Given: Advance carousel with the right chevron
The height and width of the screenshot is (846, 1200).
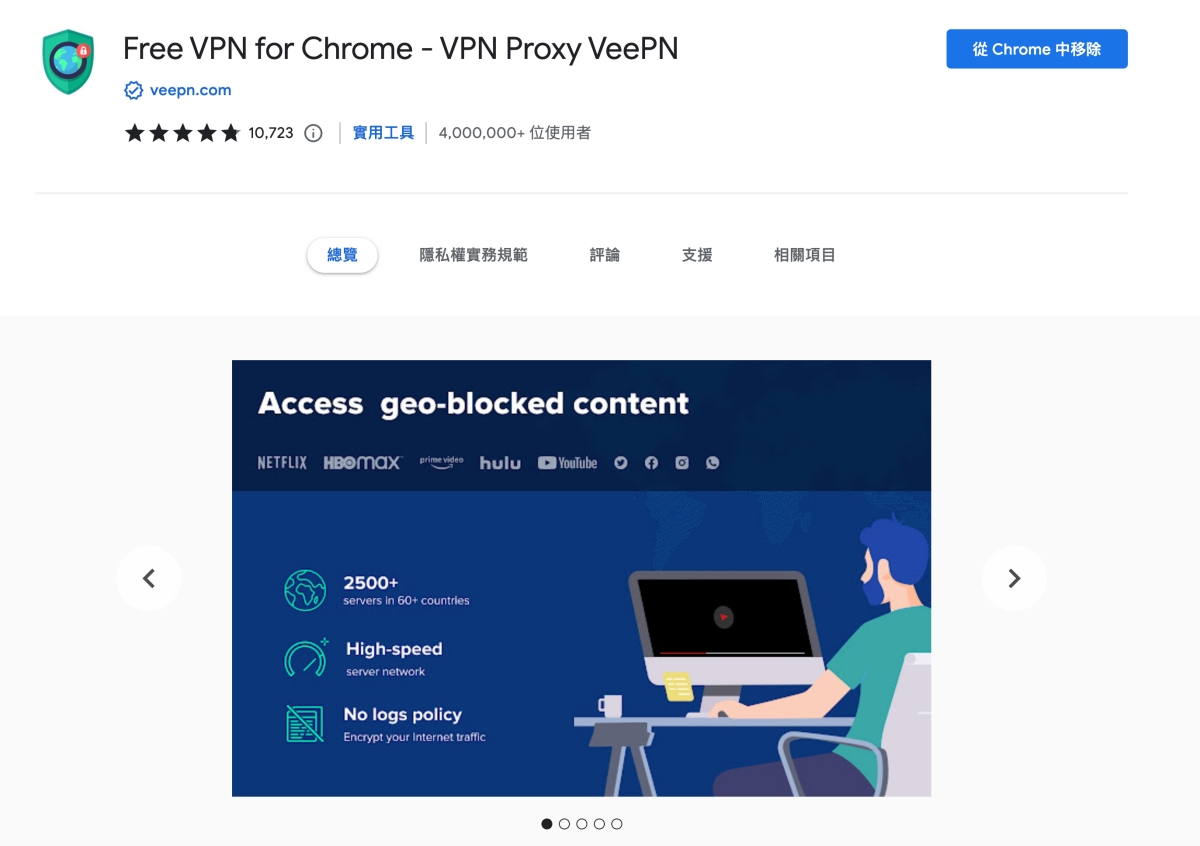Looking at the screenshot, I should pyautogui.click(x=1014, y=578).
